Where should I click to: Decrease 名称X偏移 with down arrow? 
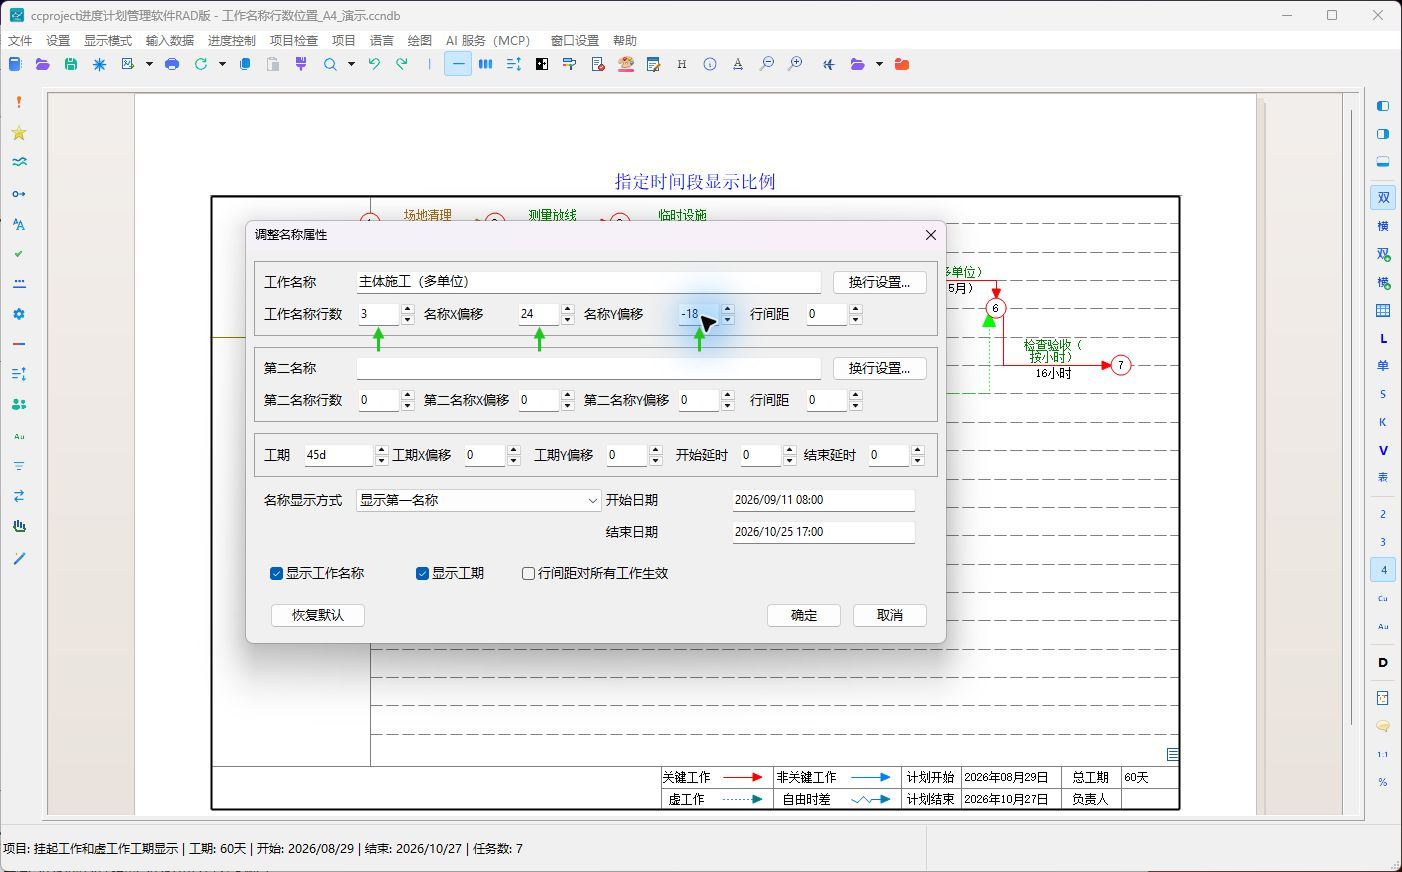(567, 320)
